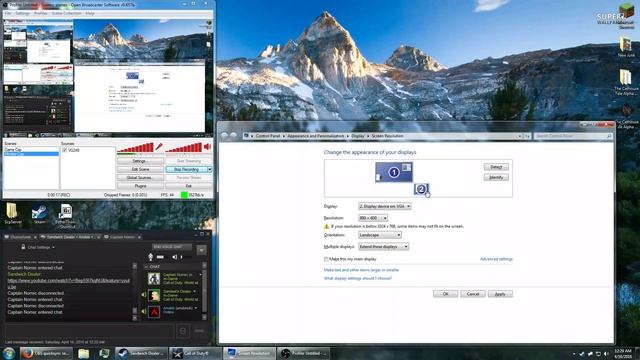The image size is (640, 360).
Task: Check 'Make this my main display' box
Action: (326, 259)
